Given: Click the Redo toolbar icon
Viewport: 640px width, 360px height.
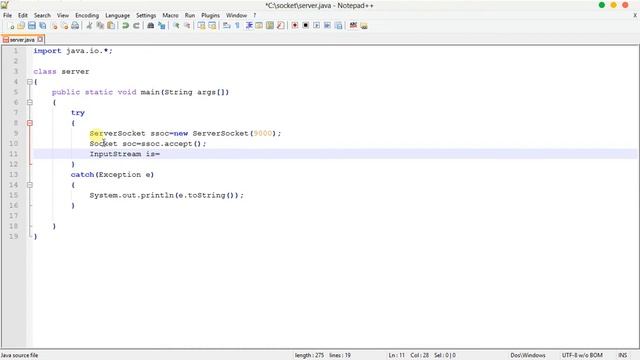Looking at the screenshot, I should [136, 26].
